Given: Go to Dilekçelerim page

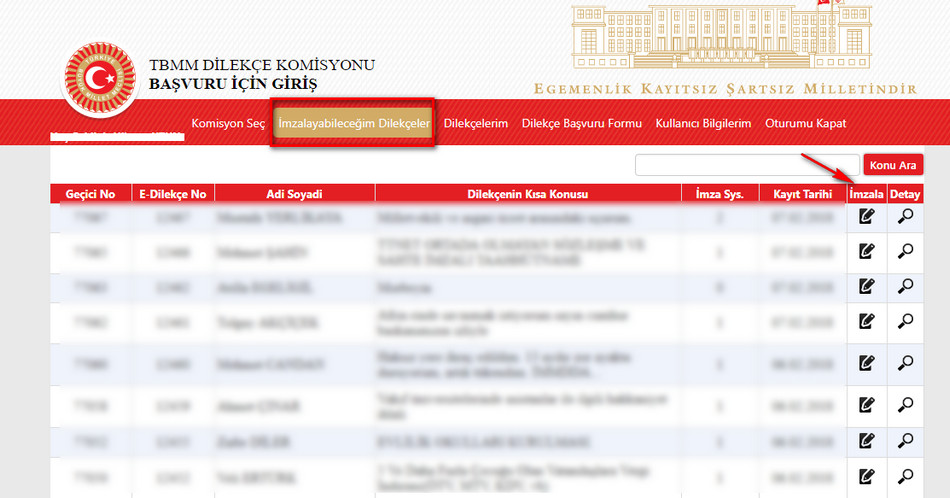Looking at the screenshot, I should pos(476,124).
